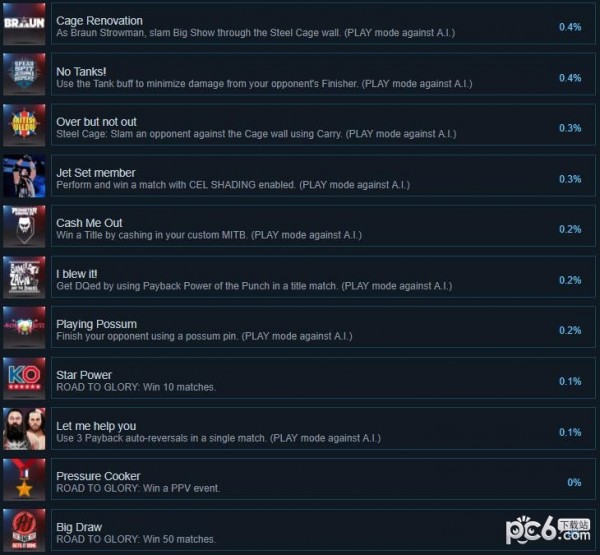Click the pc6.com watermark logo
The height and width of the screenshot is (555, 600).
click(548, 530)
